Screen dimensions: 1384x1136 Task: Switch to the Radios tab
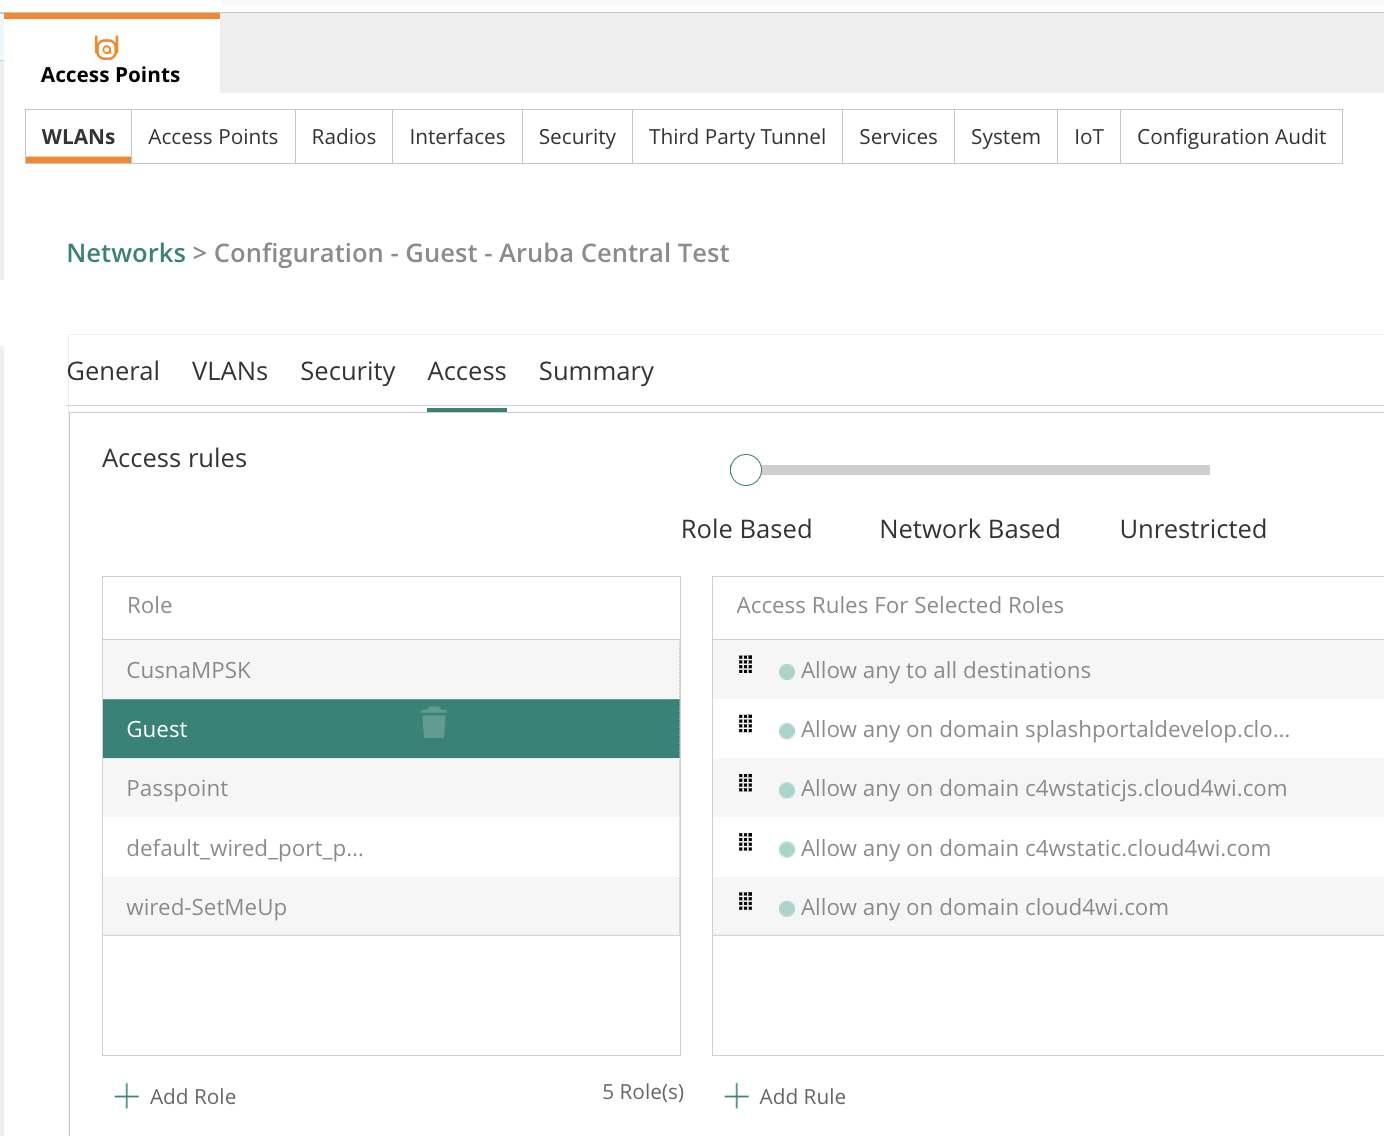[x=343, y=137]
